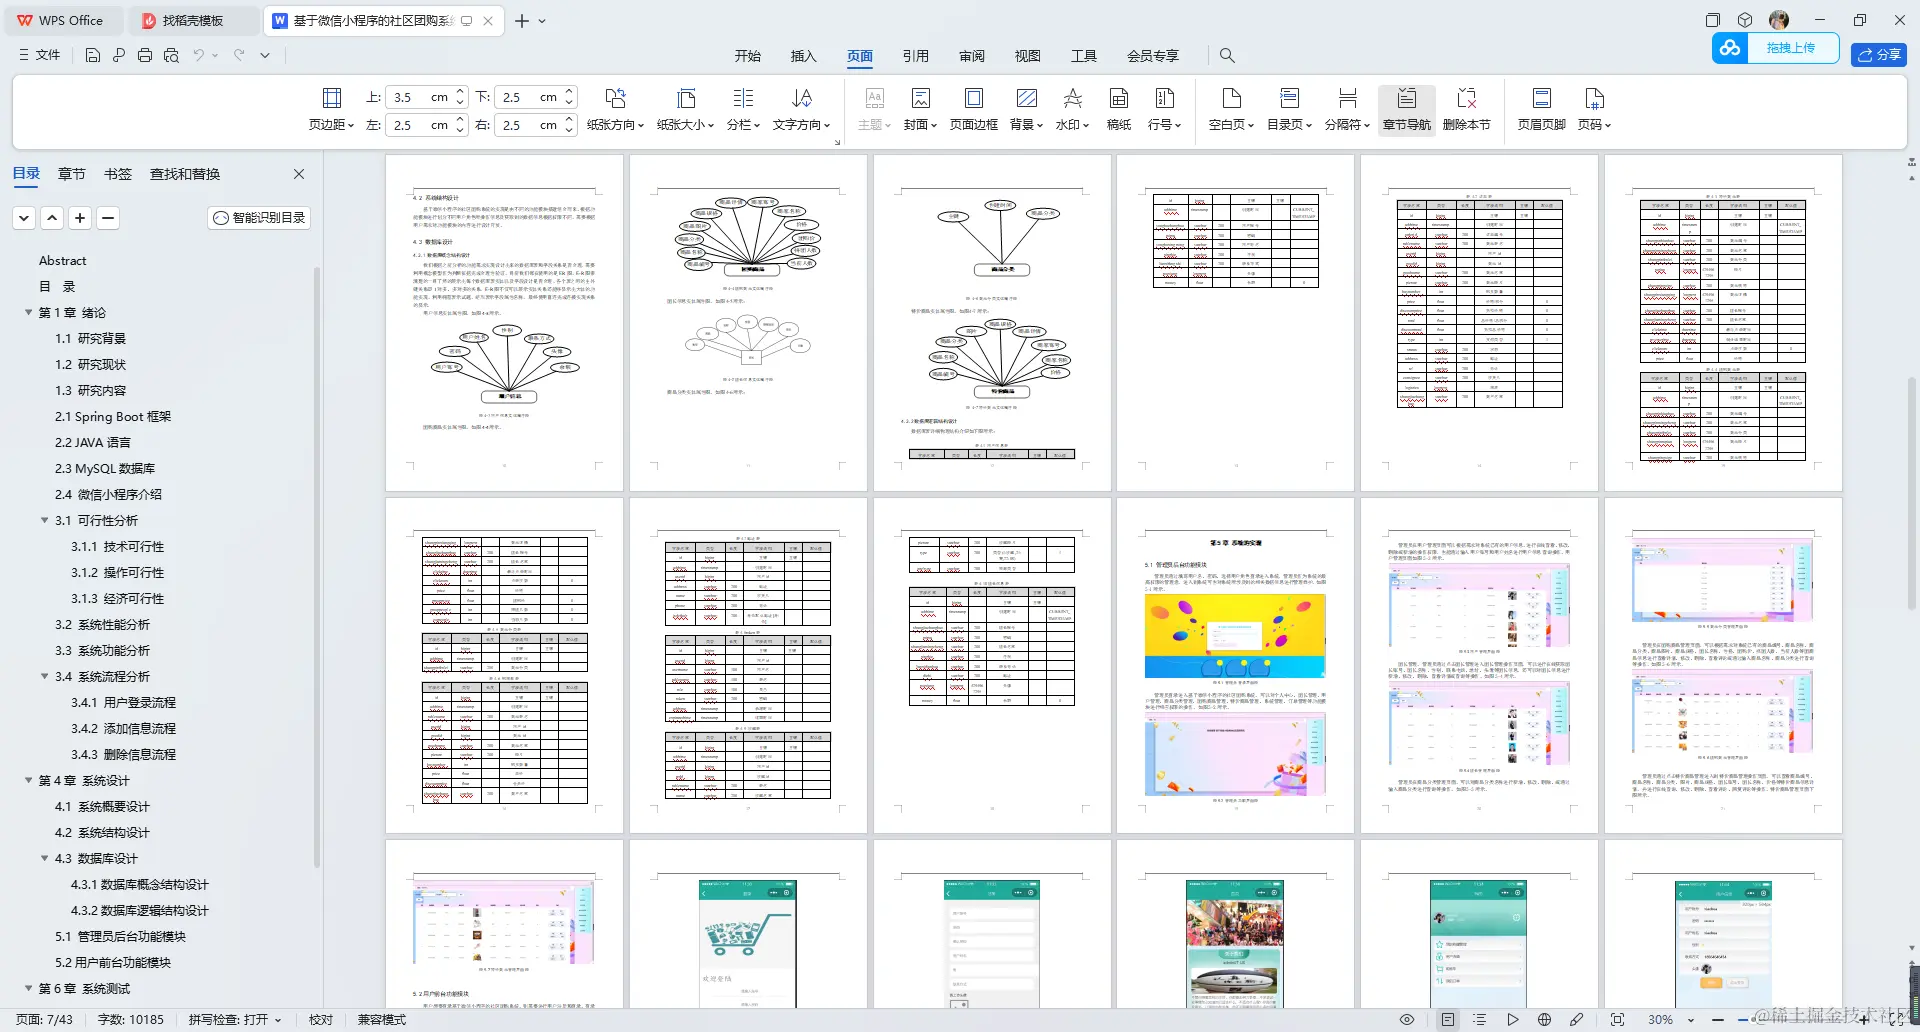The image size is (1920, 1032).
Task: Open print preview from the quick access toolbar
Action: (x=171, y=56)
